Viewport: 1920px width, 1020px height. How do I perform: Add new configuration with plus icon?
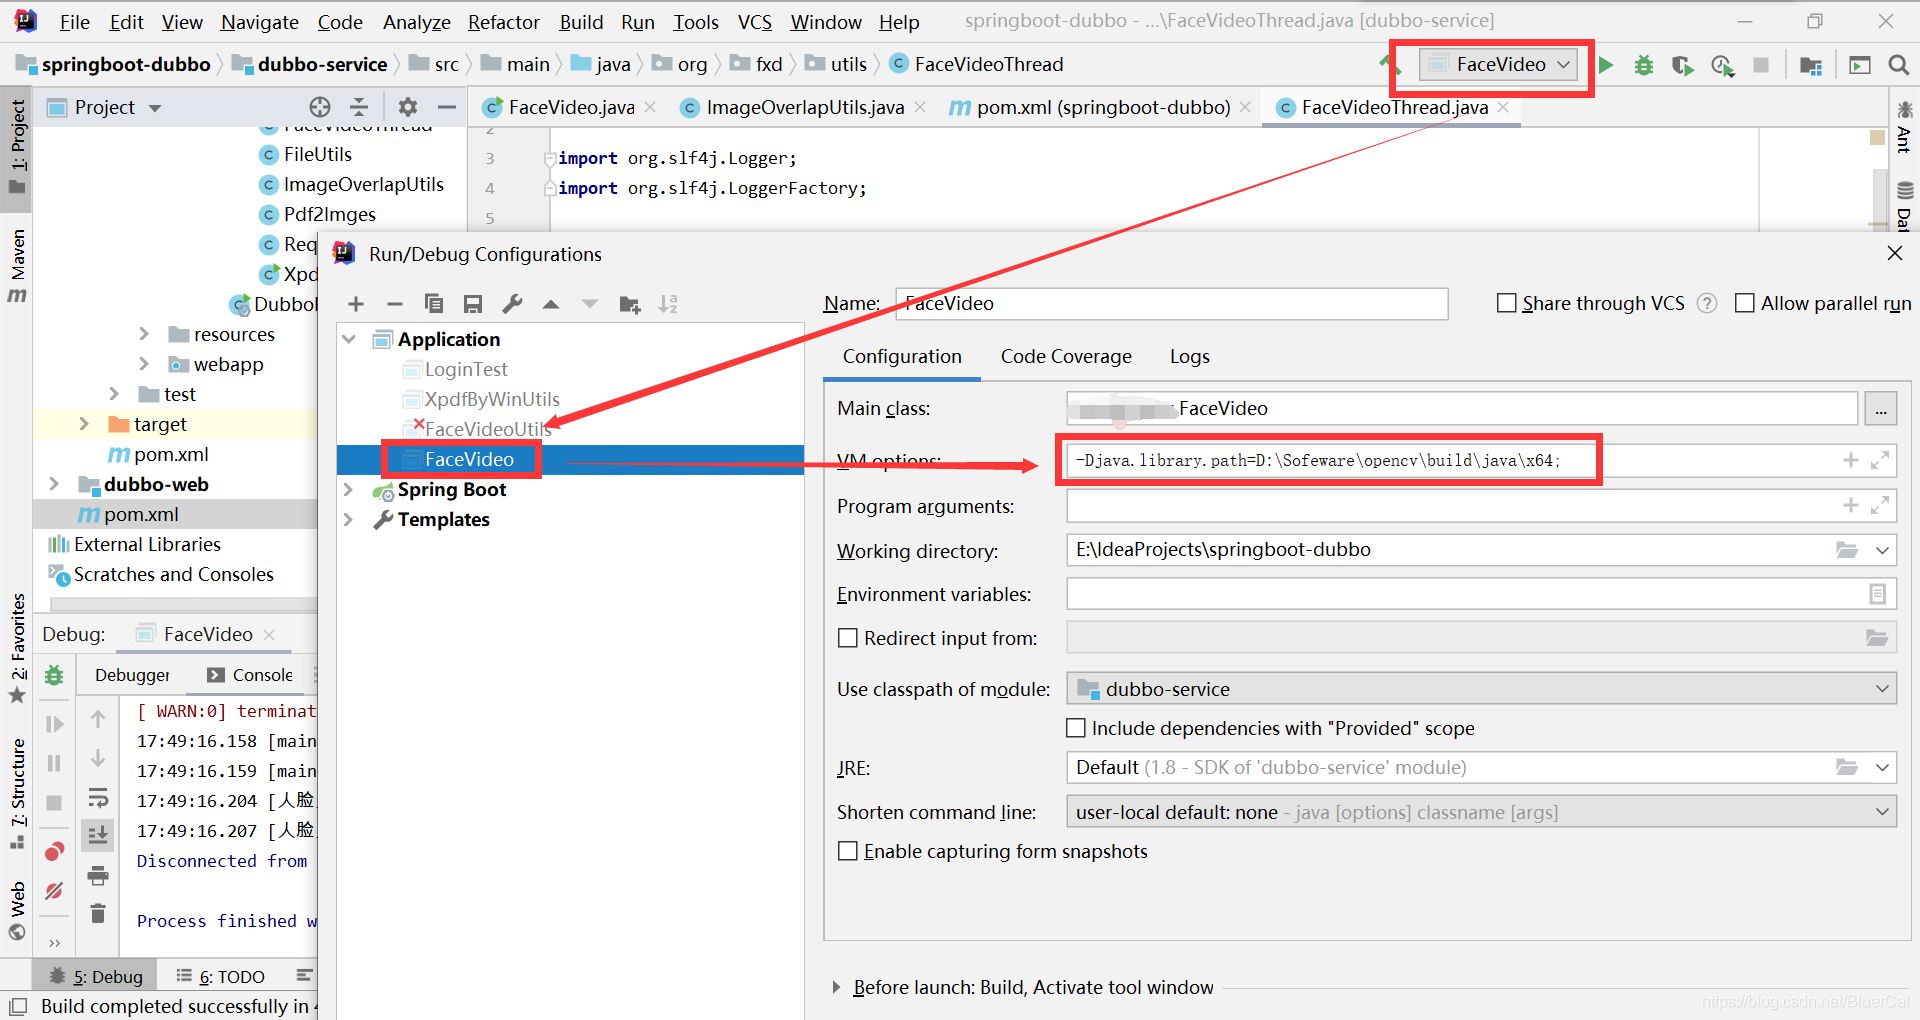pos(356,304)
